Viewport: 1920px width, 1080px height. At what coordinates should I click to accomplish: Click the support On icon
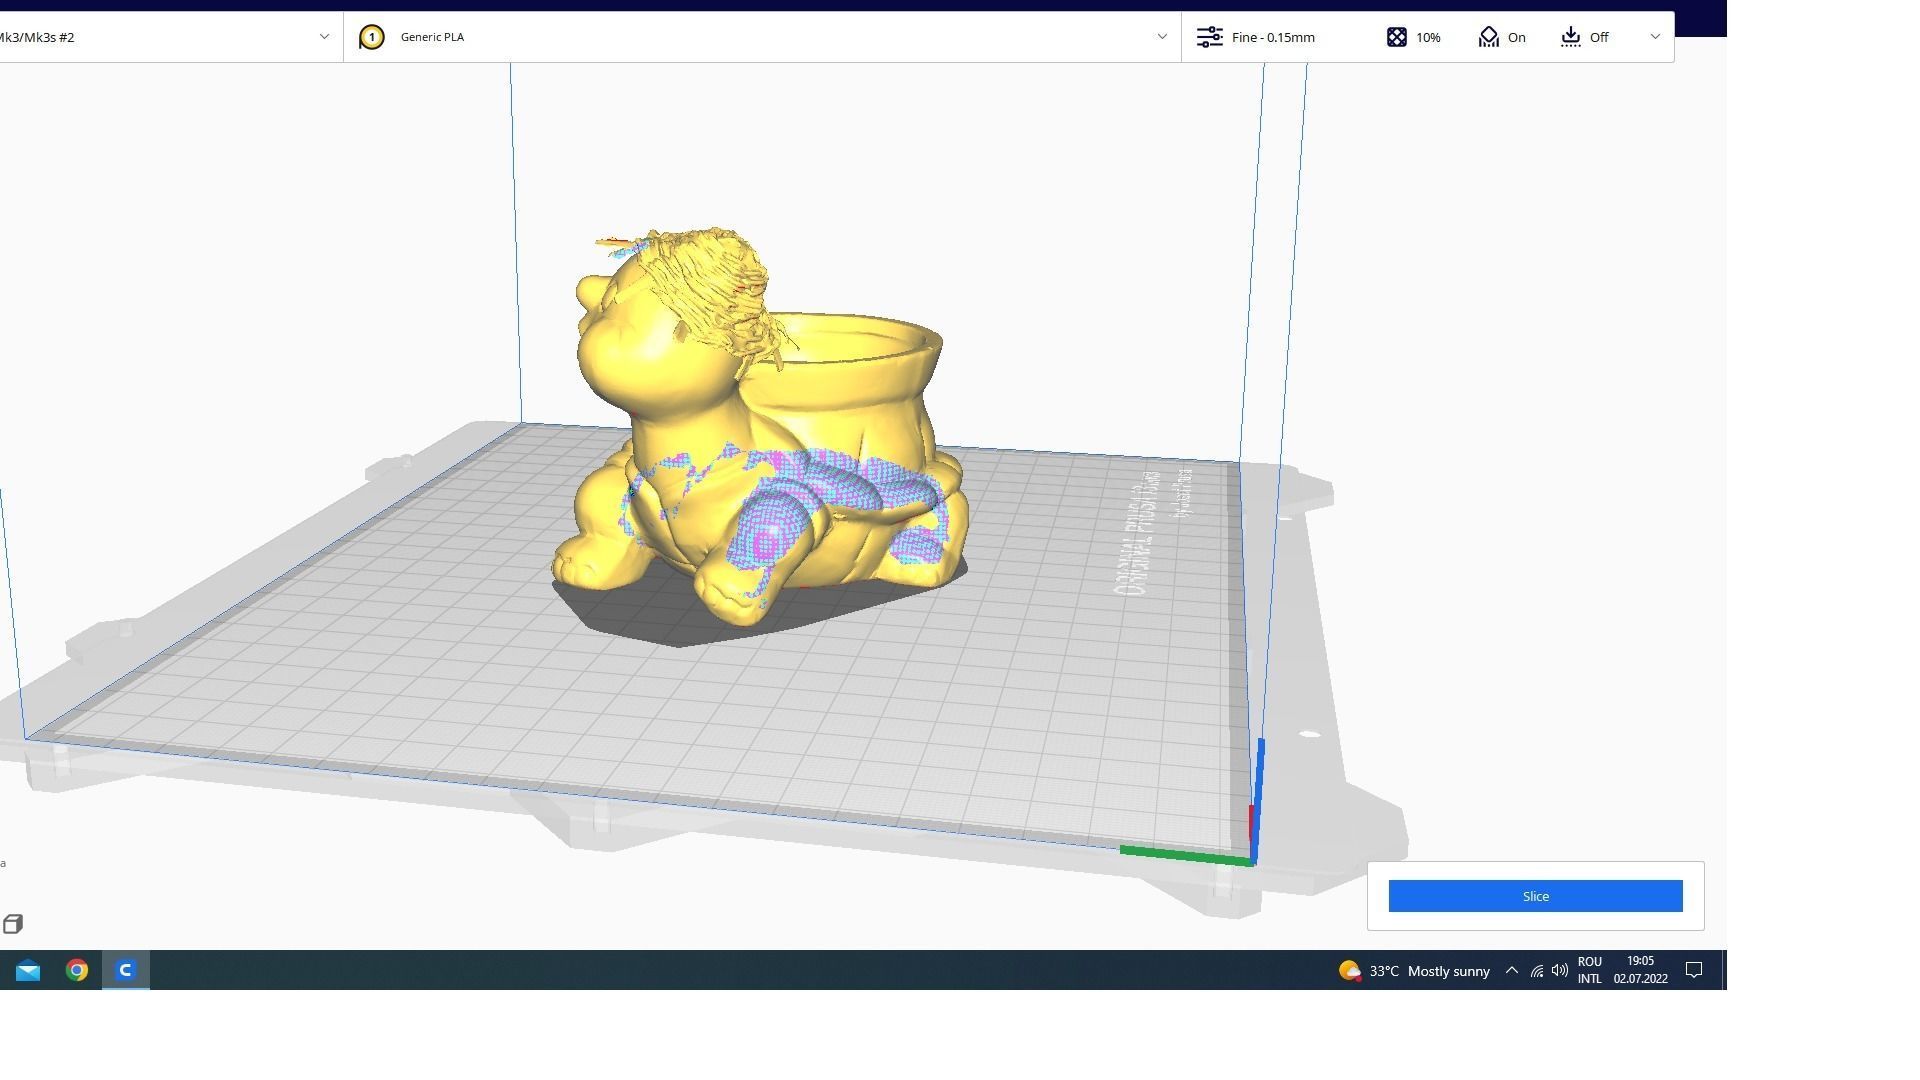click(1489, 37)
